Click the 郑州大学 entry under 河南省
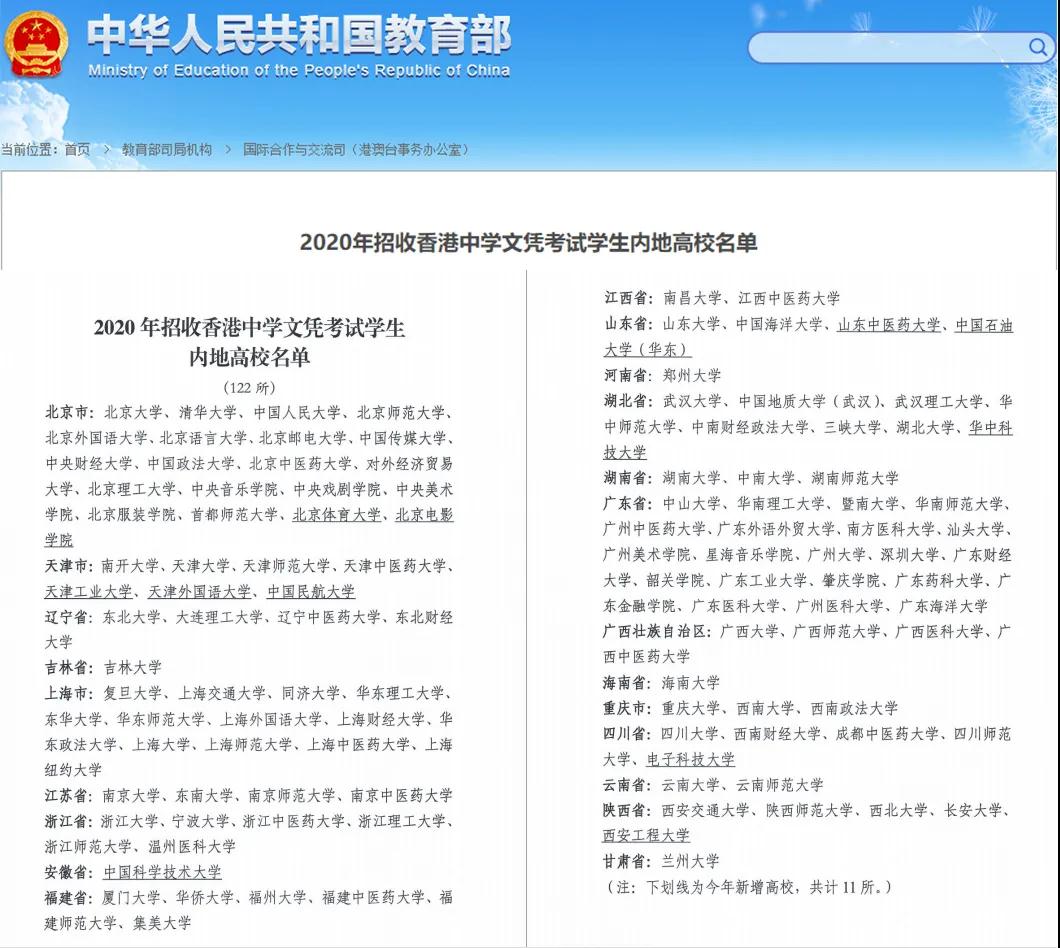 click(692, 375)
